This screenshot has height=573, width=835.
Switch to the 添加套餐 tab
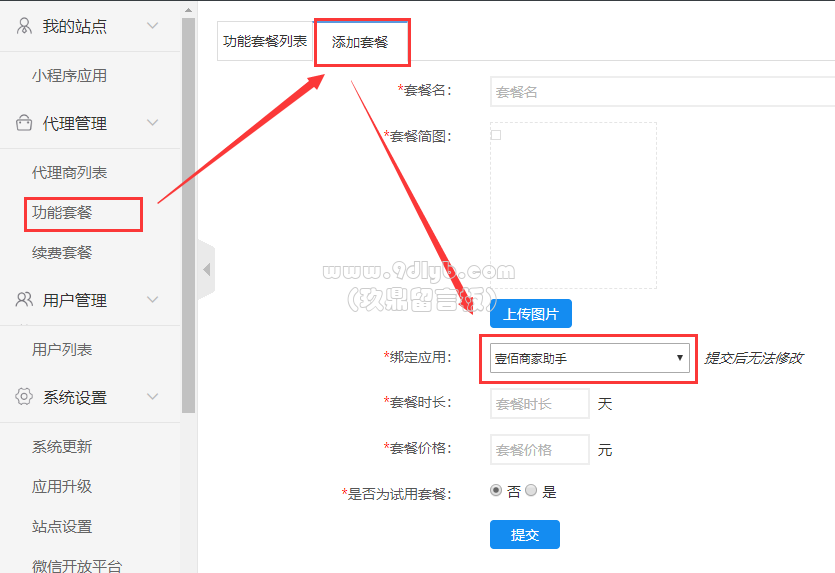click(360, 42)
